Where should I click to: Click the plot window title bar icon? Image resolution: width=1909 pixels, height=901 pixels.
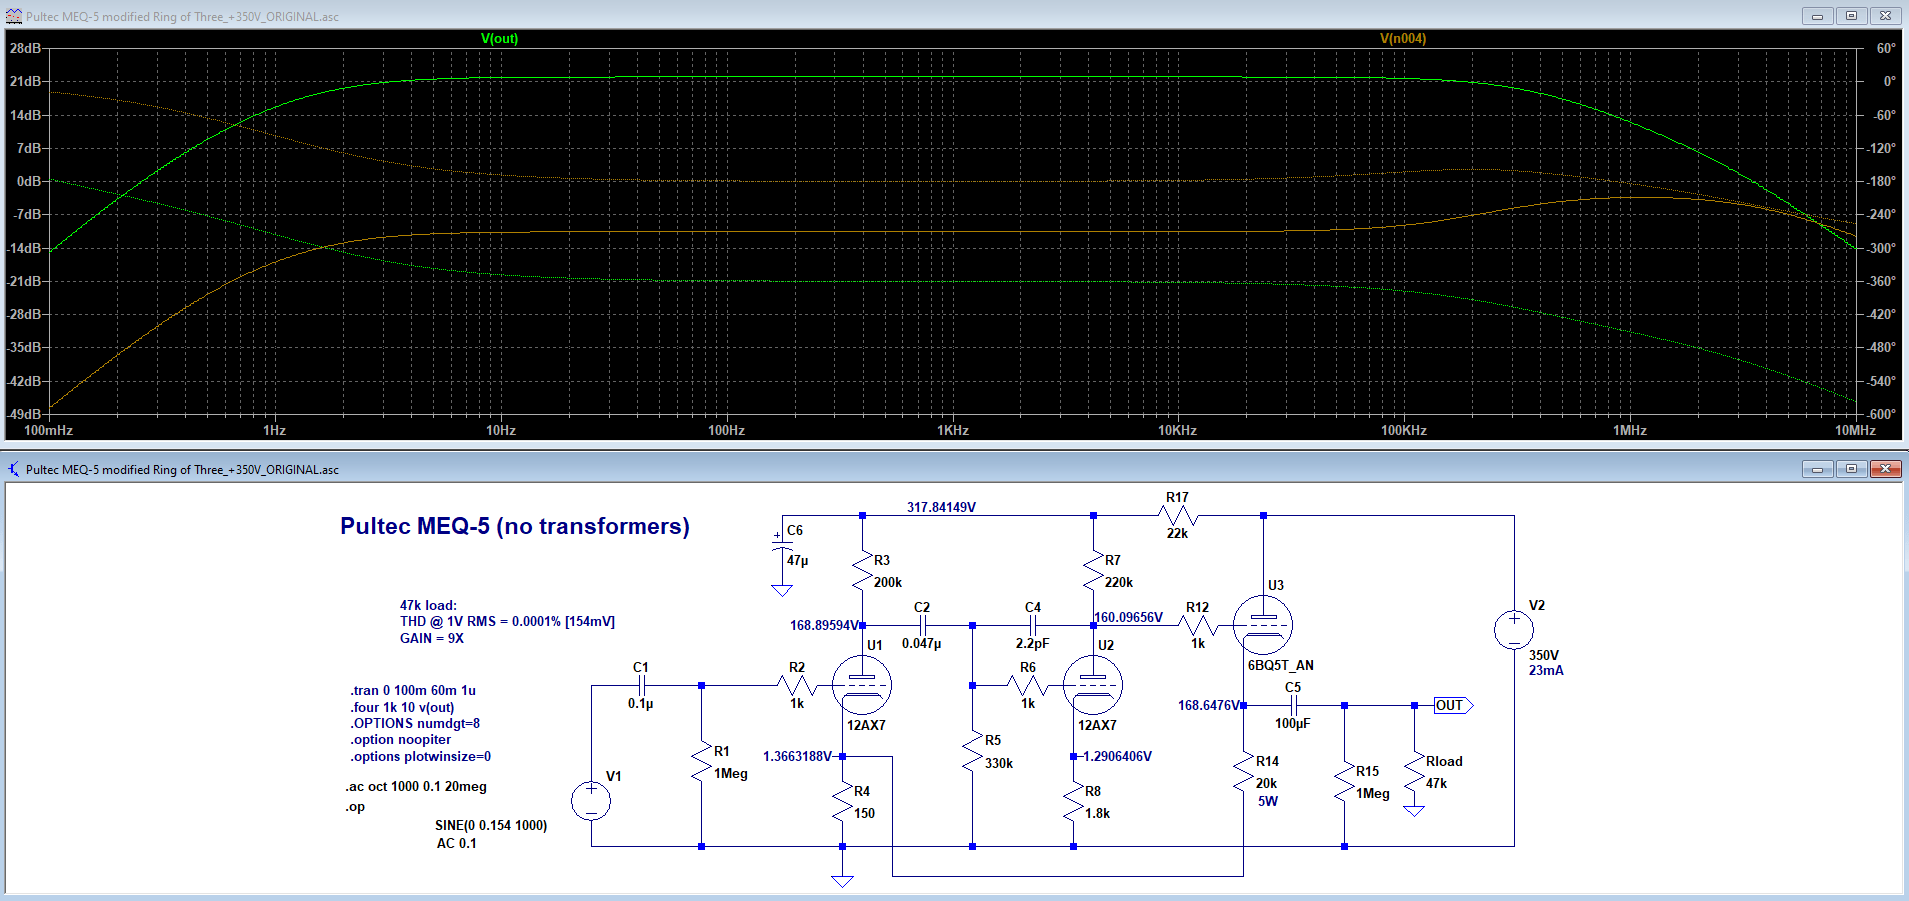click(x=14, y=16)
